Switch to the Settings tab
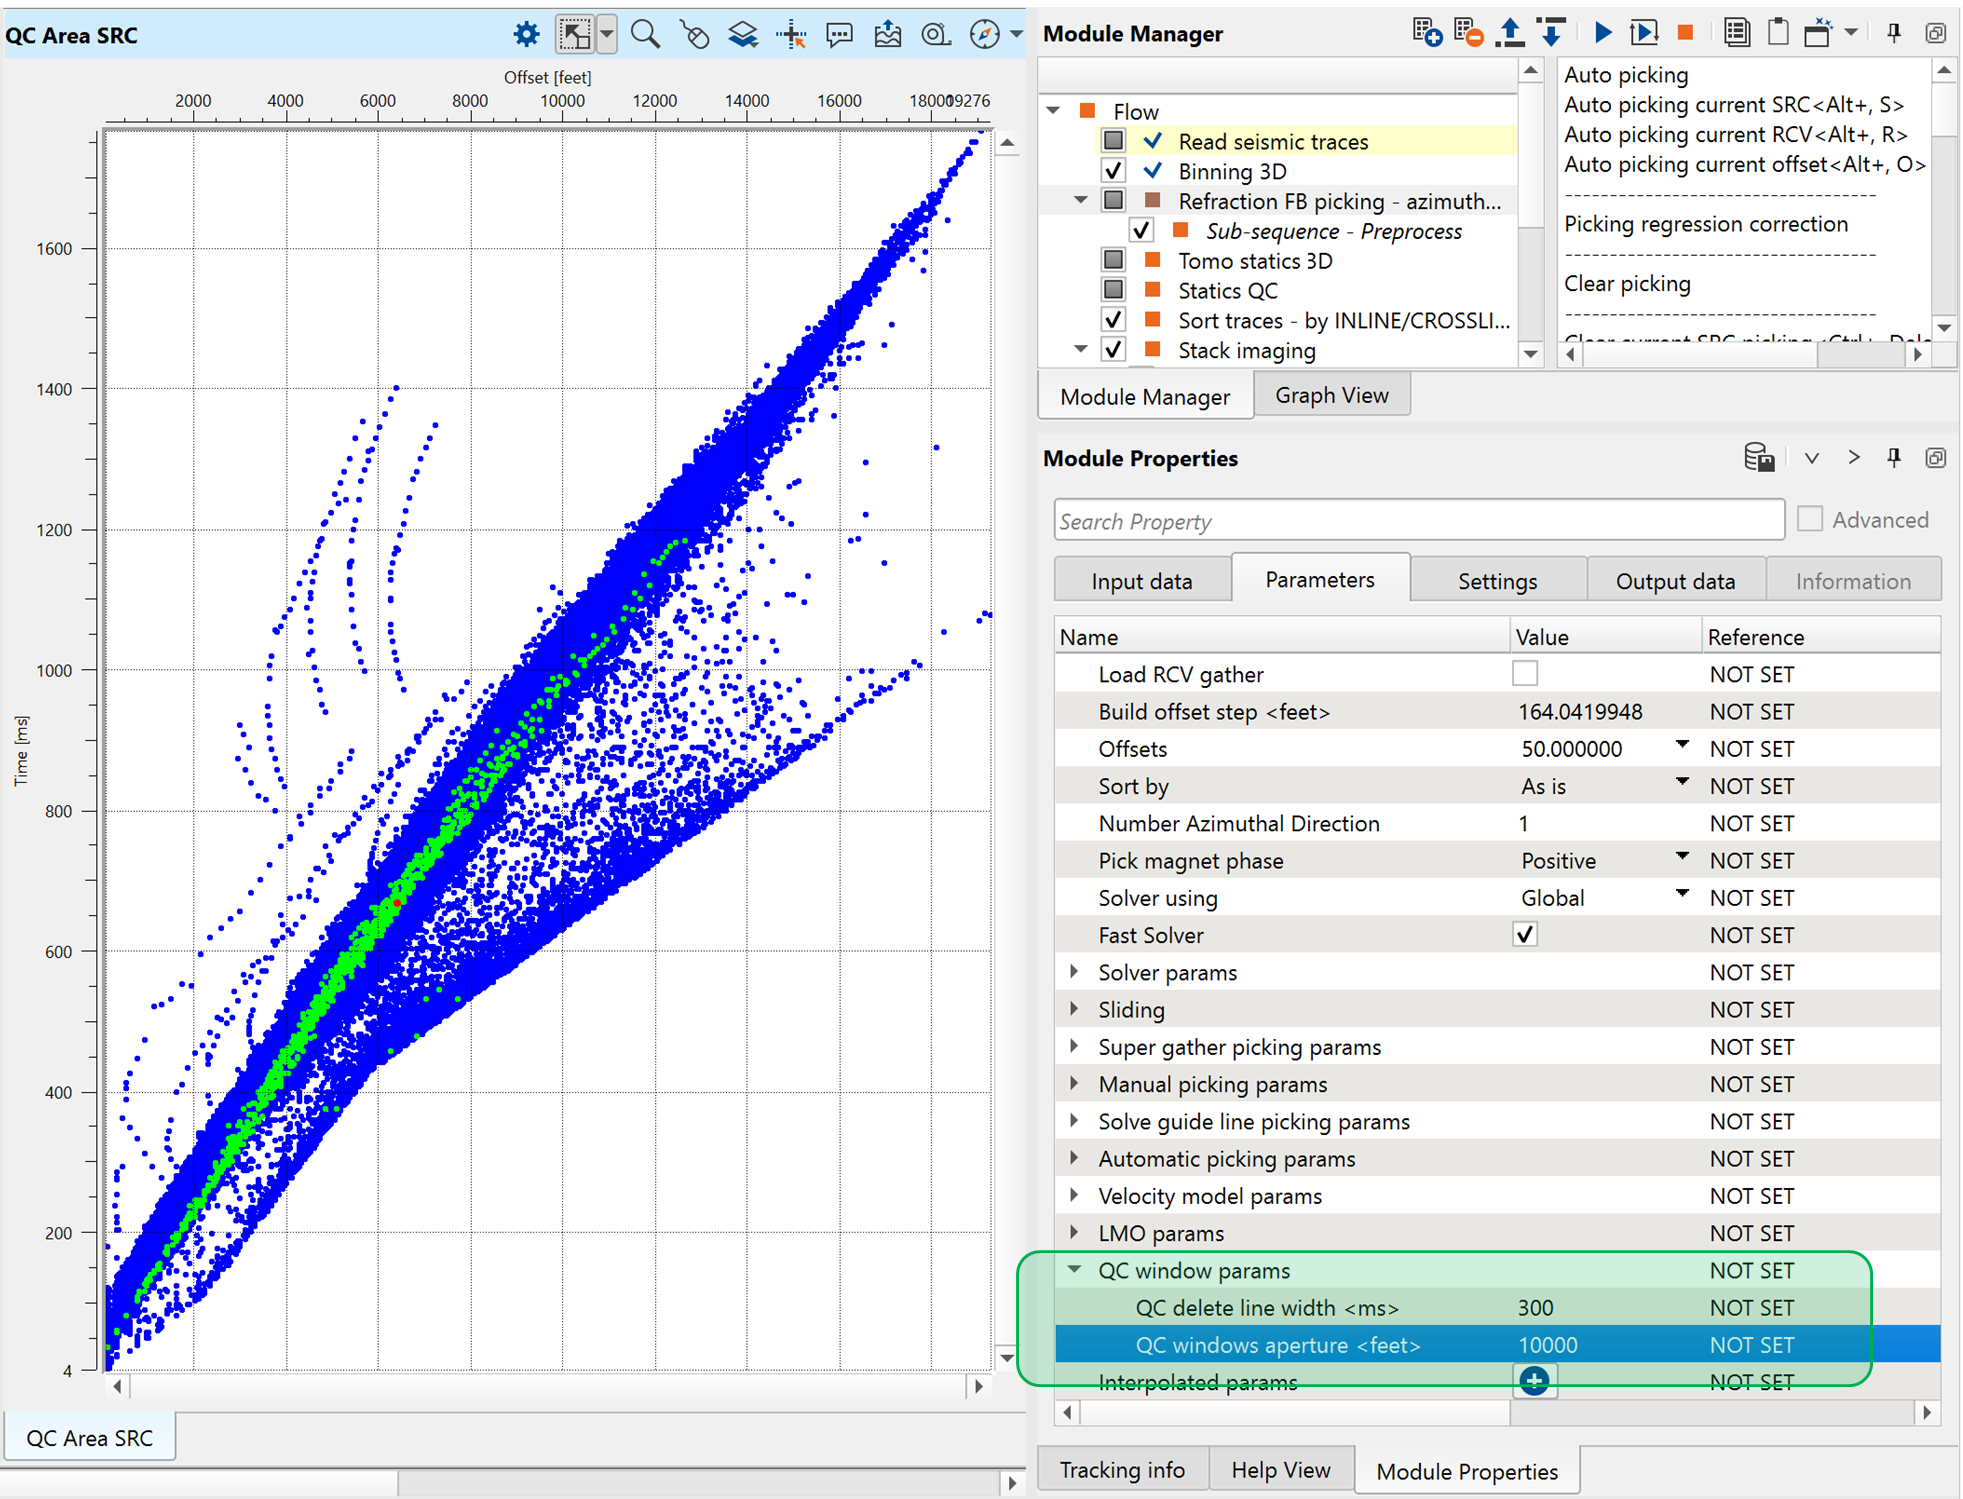Screen dimensions: 1963x1499 (1497, 581)
